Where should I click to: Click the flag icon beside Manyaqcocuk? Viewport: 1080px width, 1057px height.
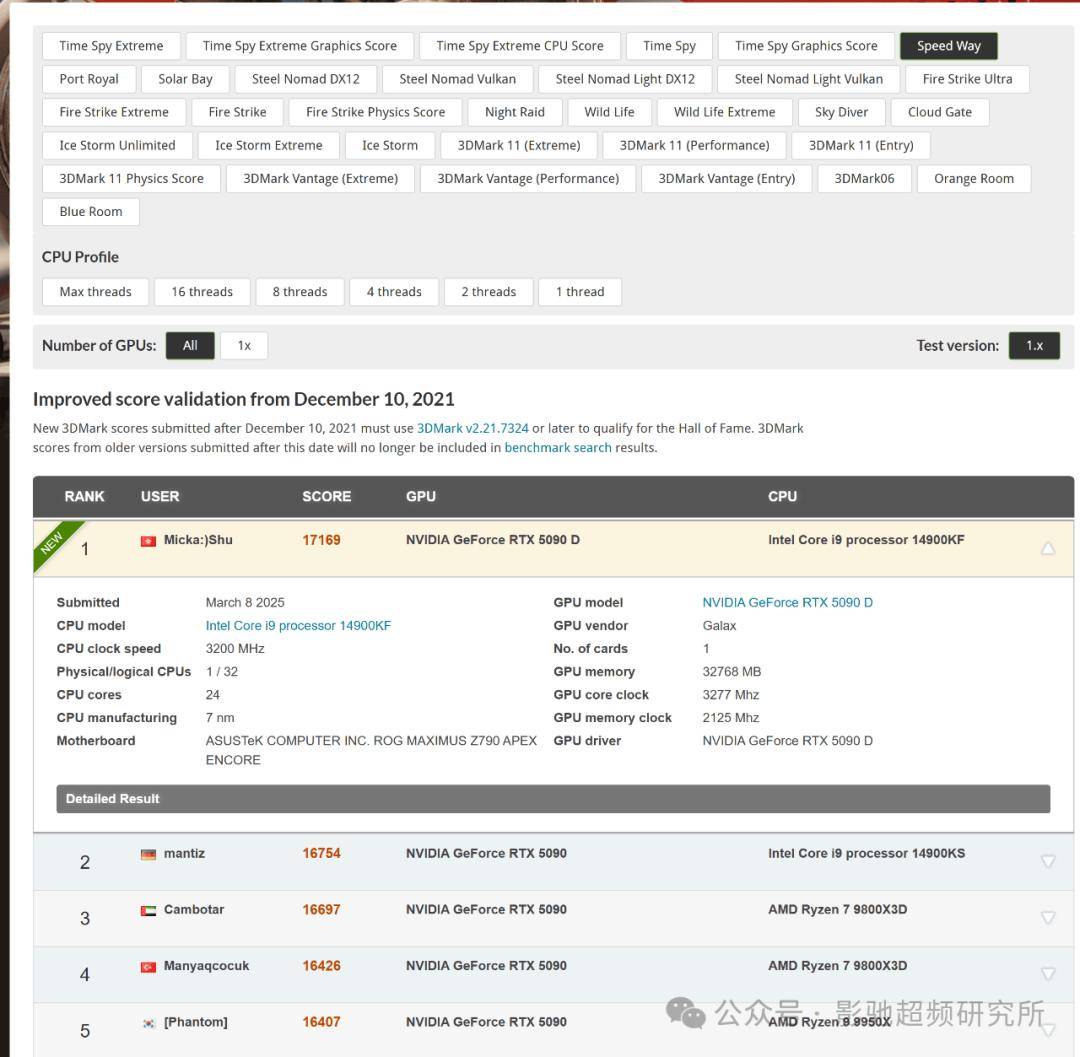pos(148,967)
